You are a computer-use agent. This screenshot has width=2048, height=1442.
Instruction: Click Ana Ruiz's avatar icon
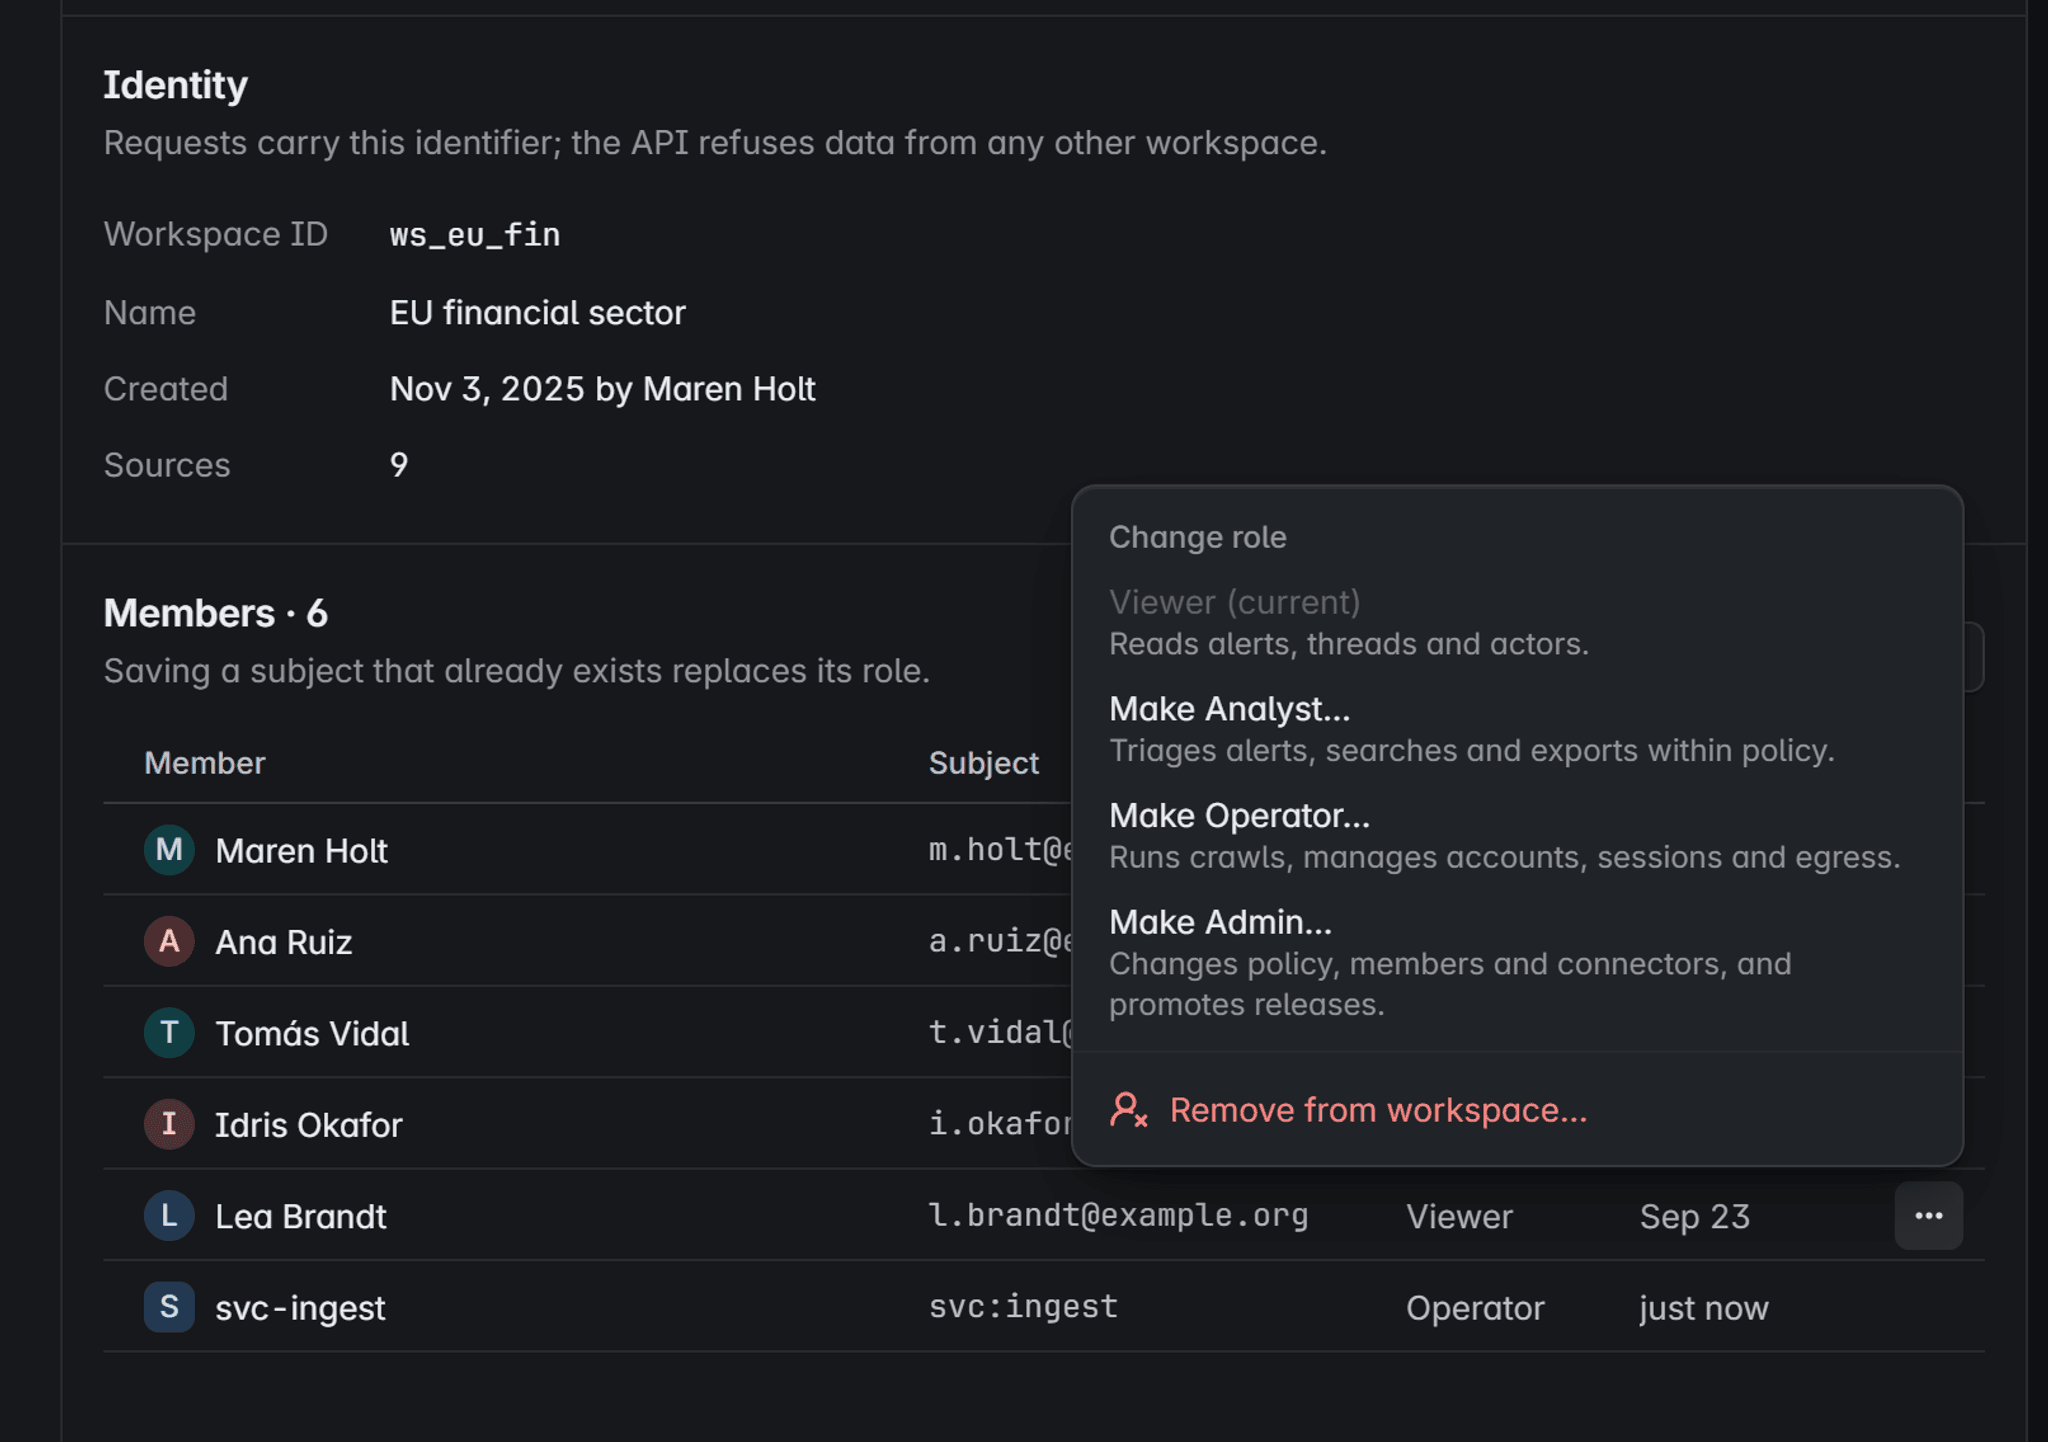169,941
